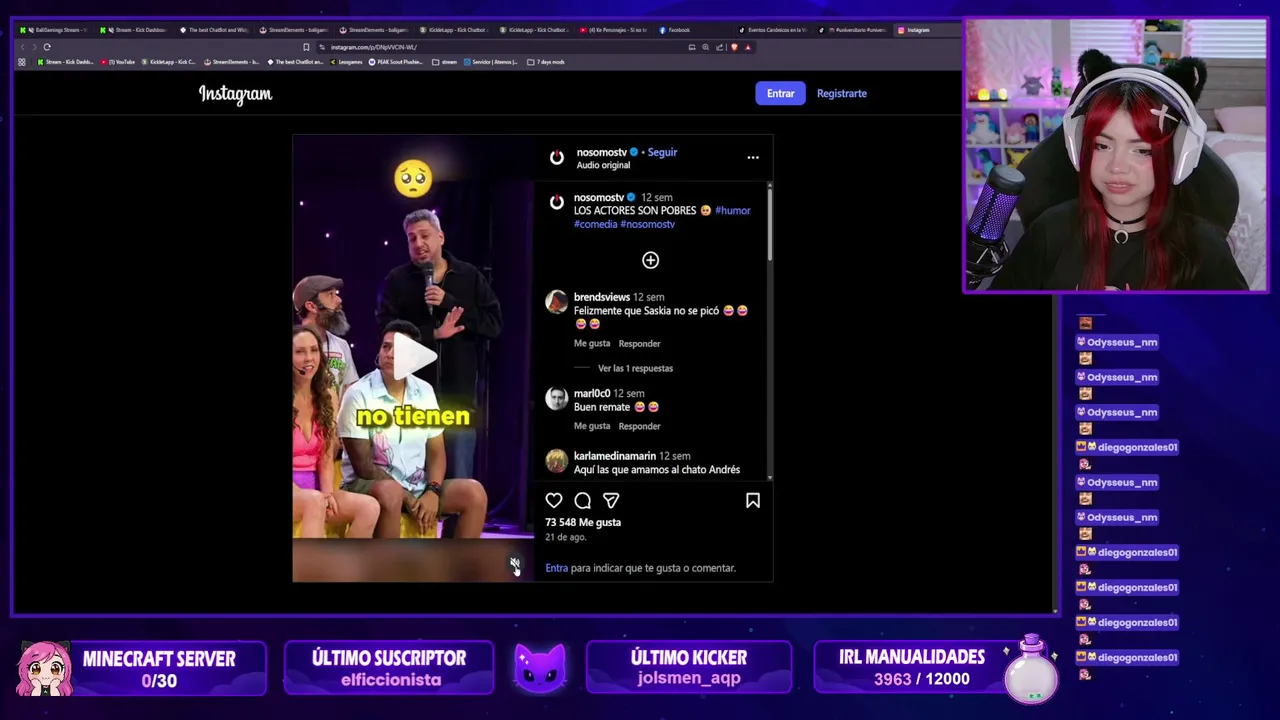Image resolution: width=1280 pixels, height=720 pixels.
Task: Click the post avatar beside caption
Action: point(557,202)
